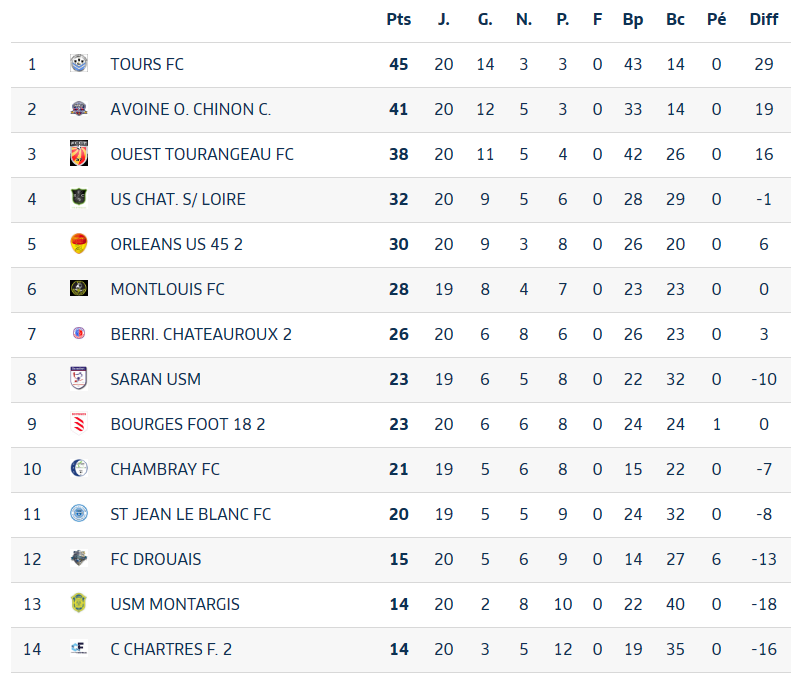Click the Bourges Foot 18 2 logo
The width and height of the screenshot is (797, 681).
79,423
